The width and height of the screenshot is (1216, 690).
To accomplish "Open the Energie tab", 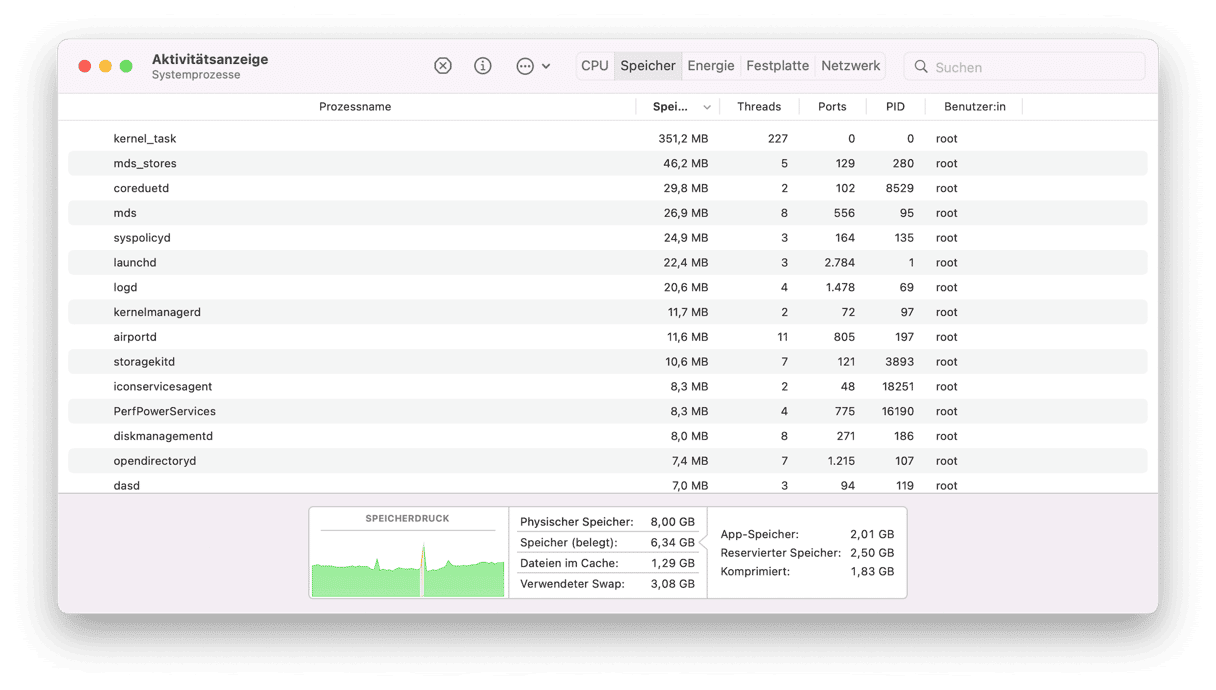I will click(711, 66).
